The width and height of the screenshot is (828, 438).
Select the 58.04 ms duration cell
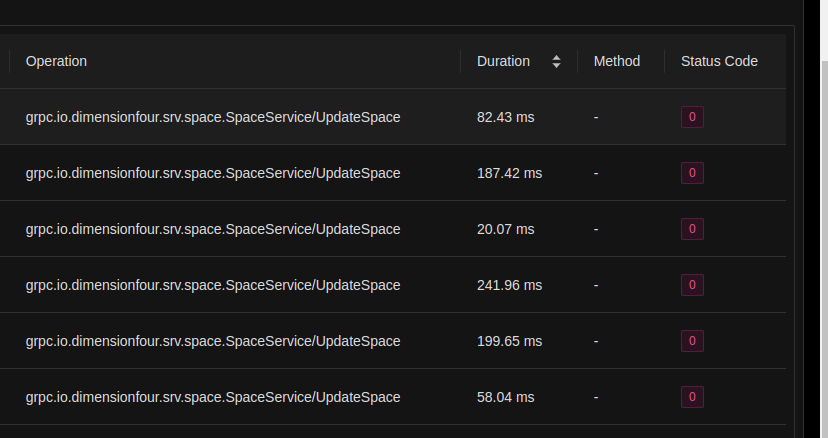coord(505,397)
